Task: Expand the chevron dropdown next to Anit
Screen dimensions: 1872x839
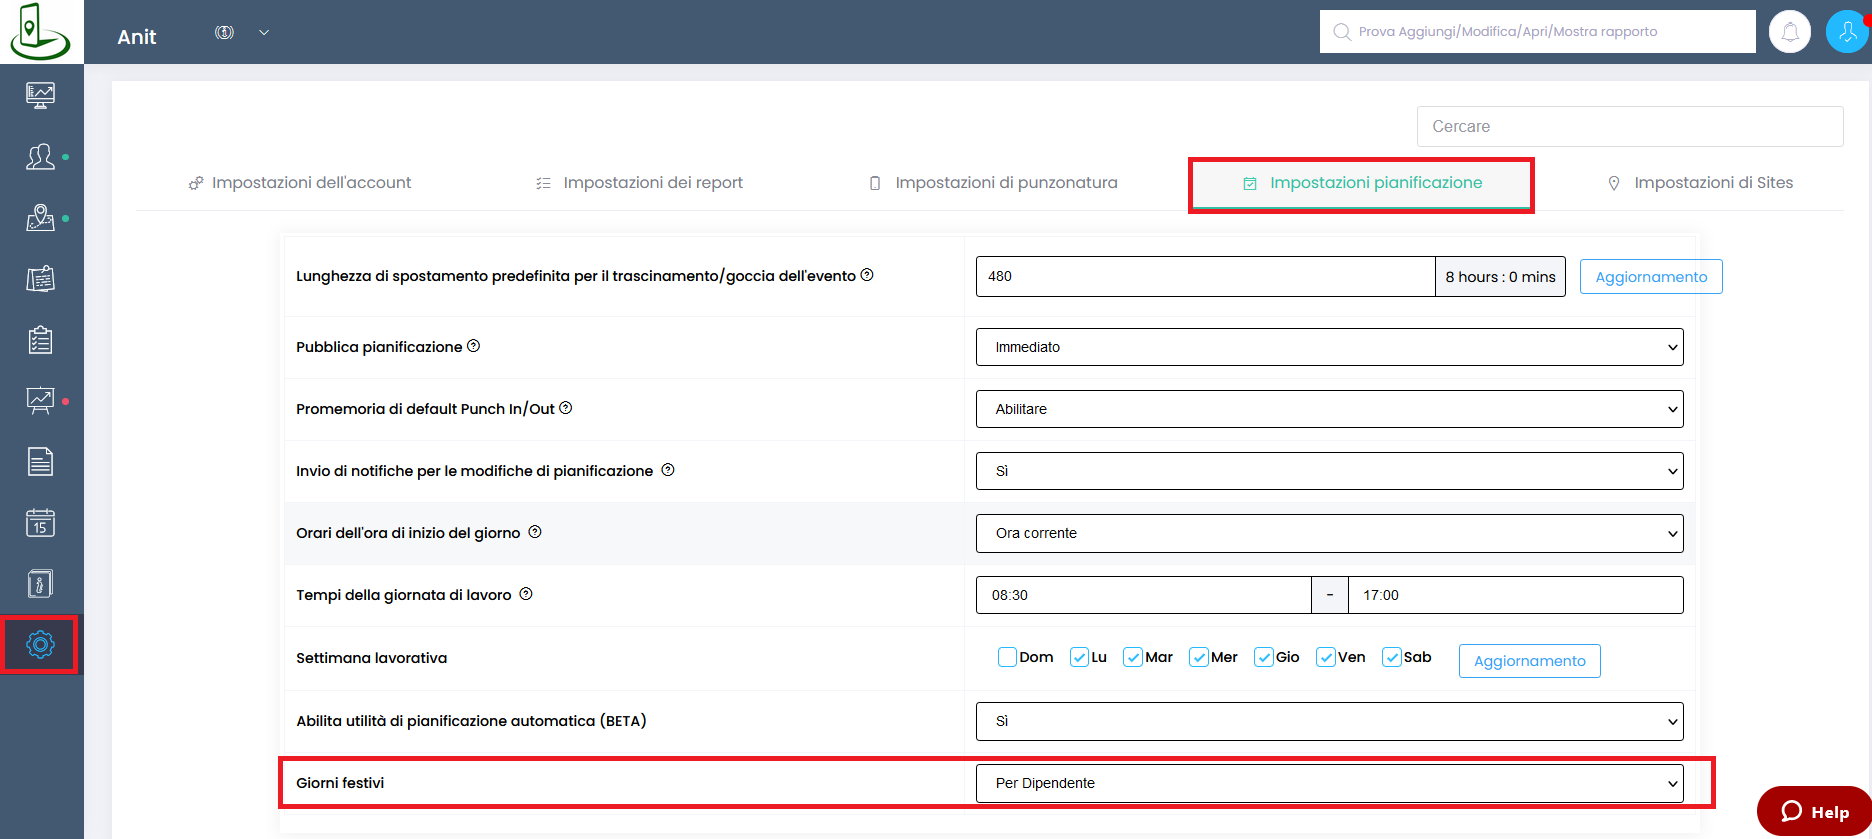Action: [x=264, y=32]
